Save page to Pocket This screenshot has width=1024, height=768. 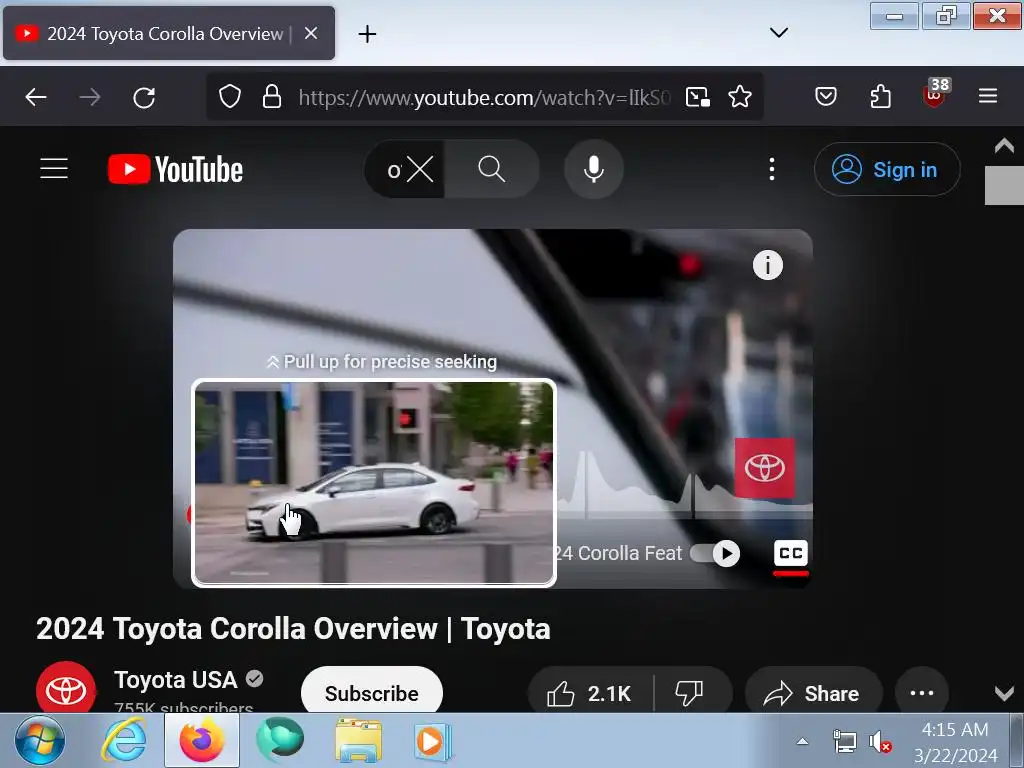pos(825,97)
